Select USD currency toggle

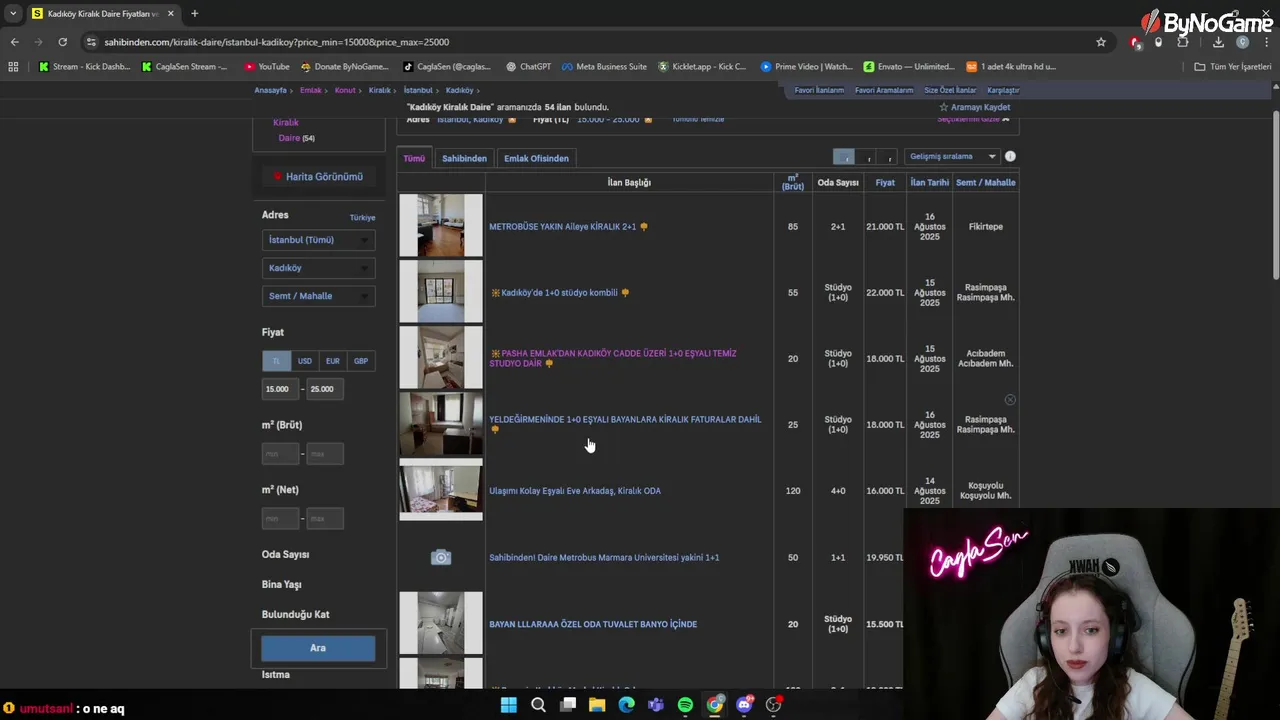click(304, 361)
